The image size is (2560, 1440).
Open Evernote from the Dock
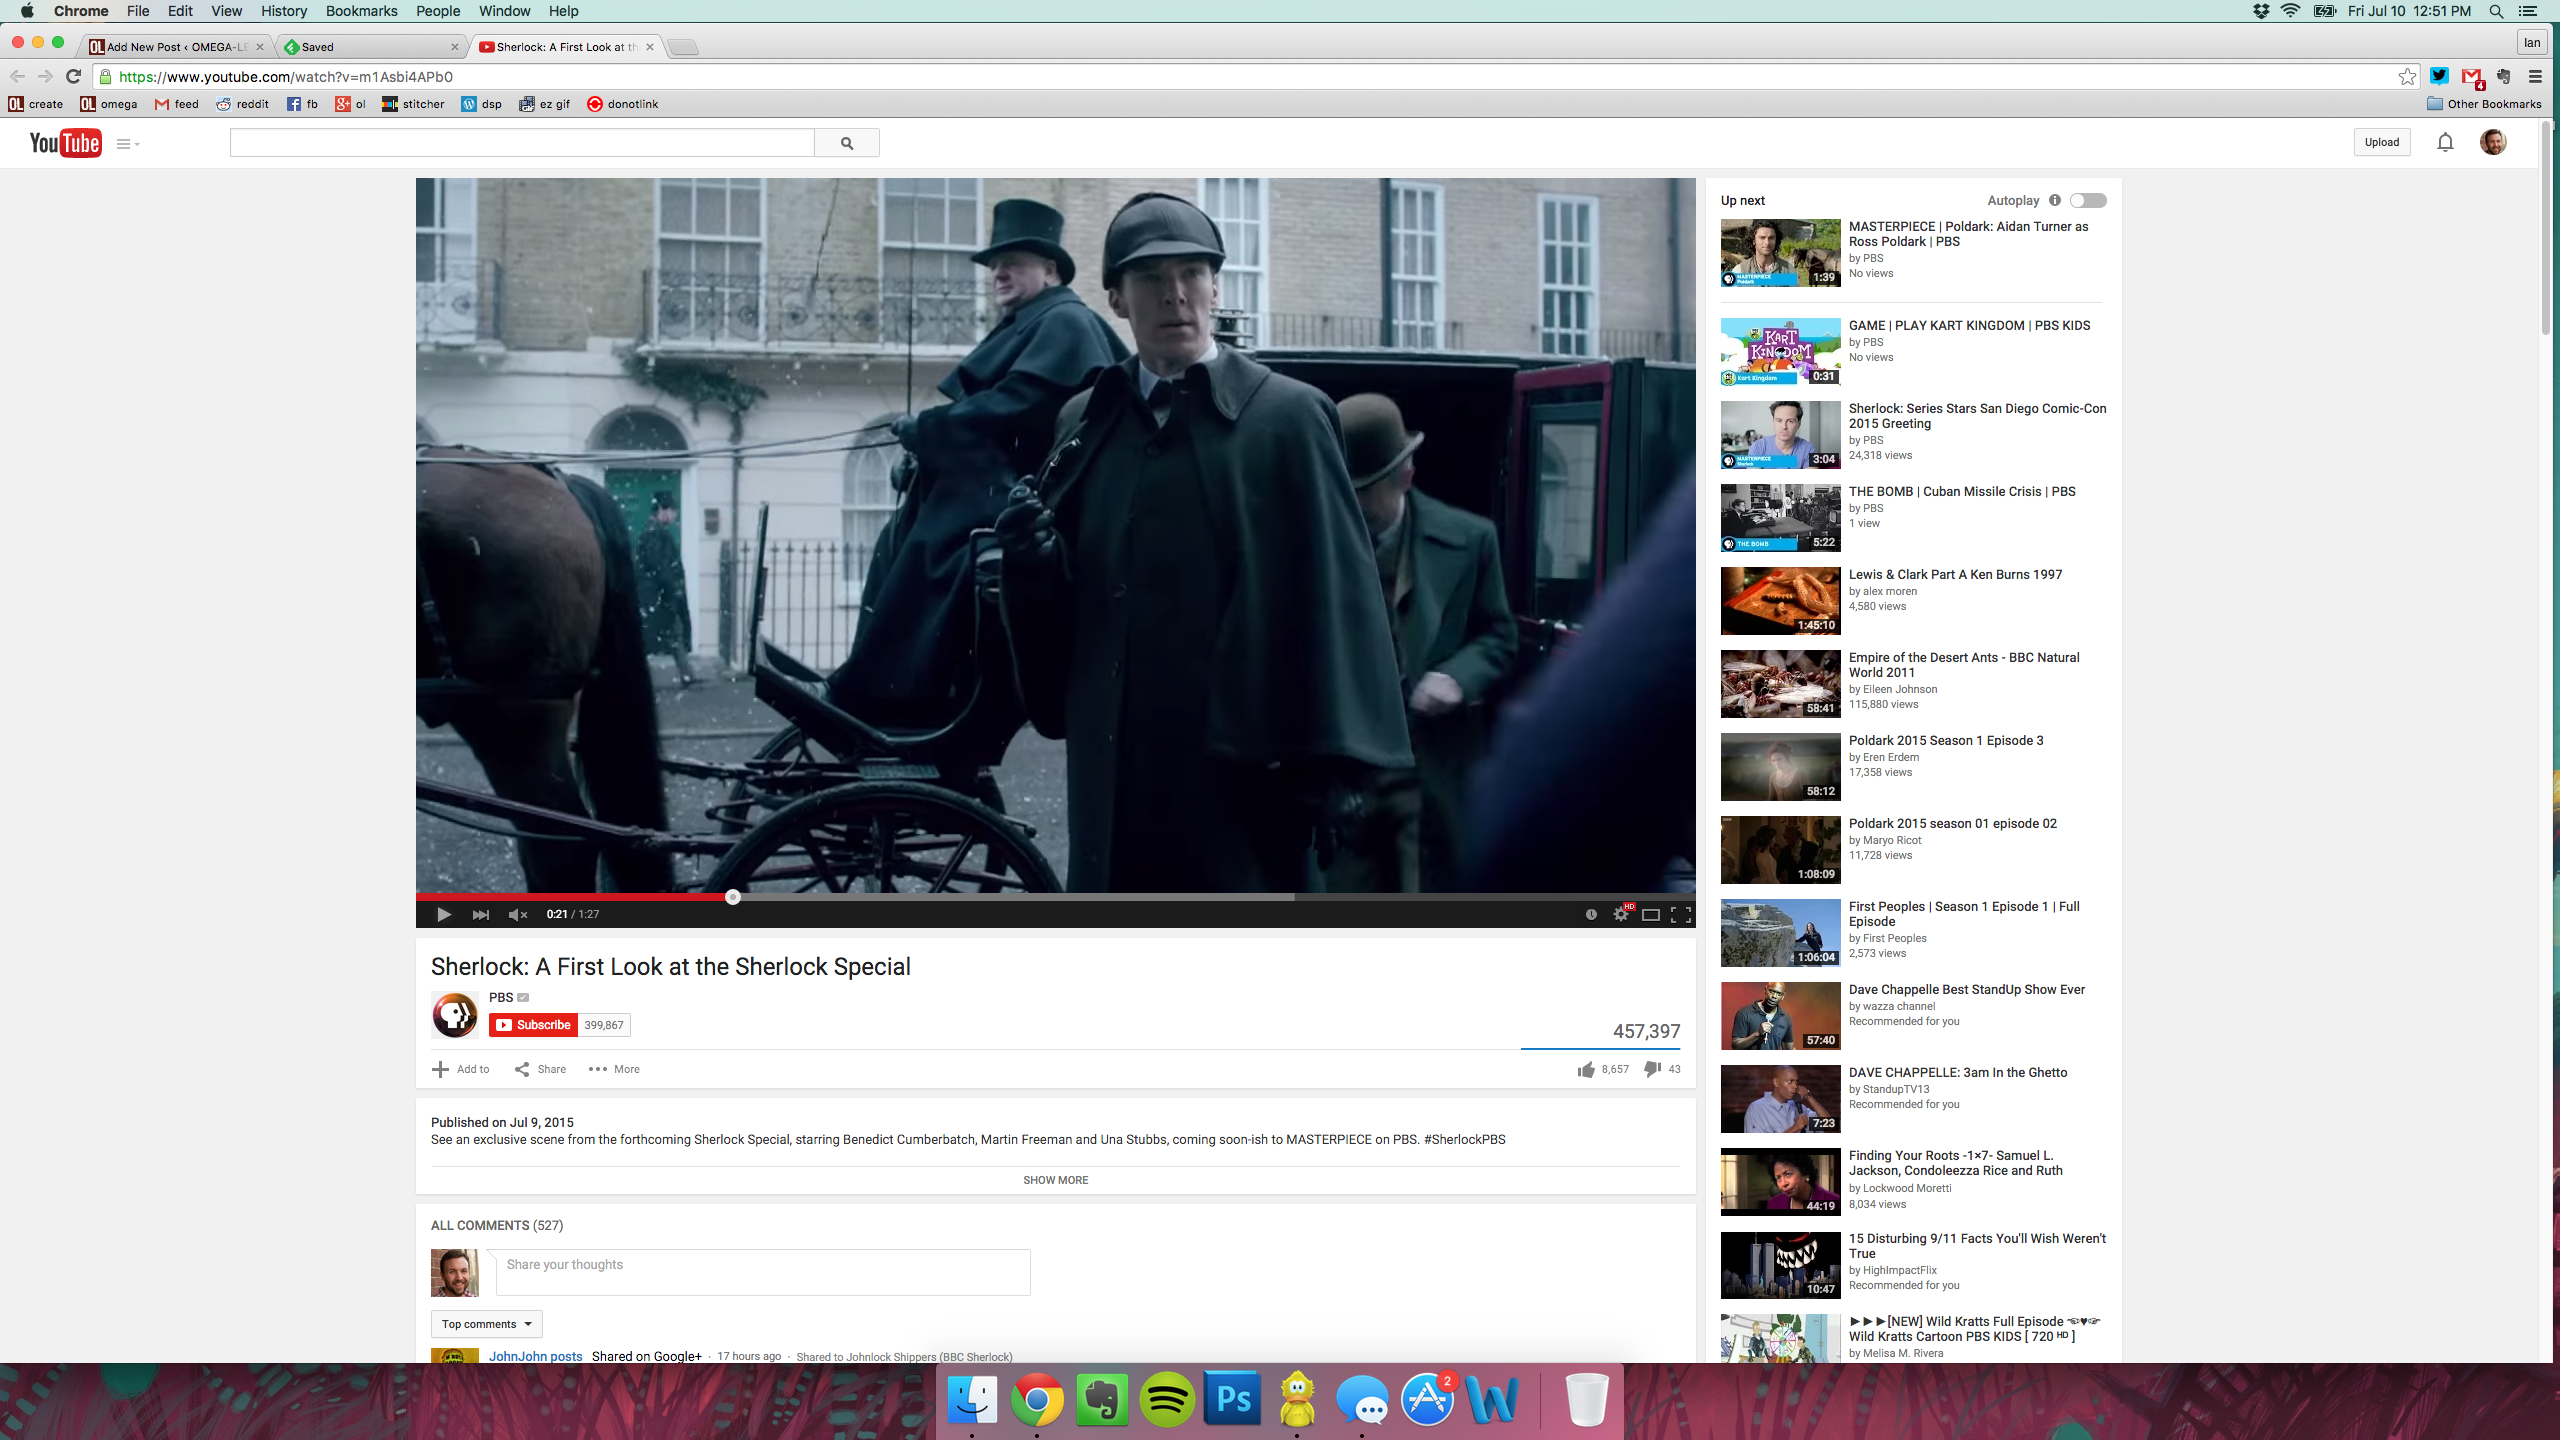point(1102,1399)
